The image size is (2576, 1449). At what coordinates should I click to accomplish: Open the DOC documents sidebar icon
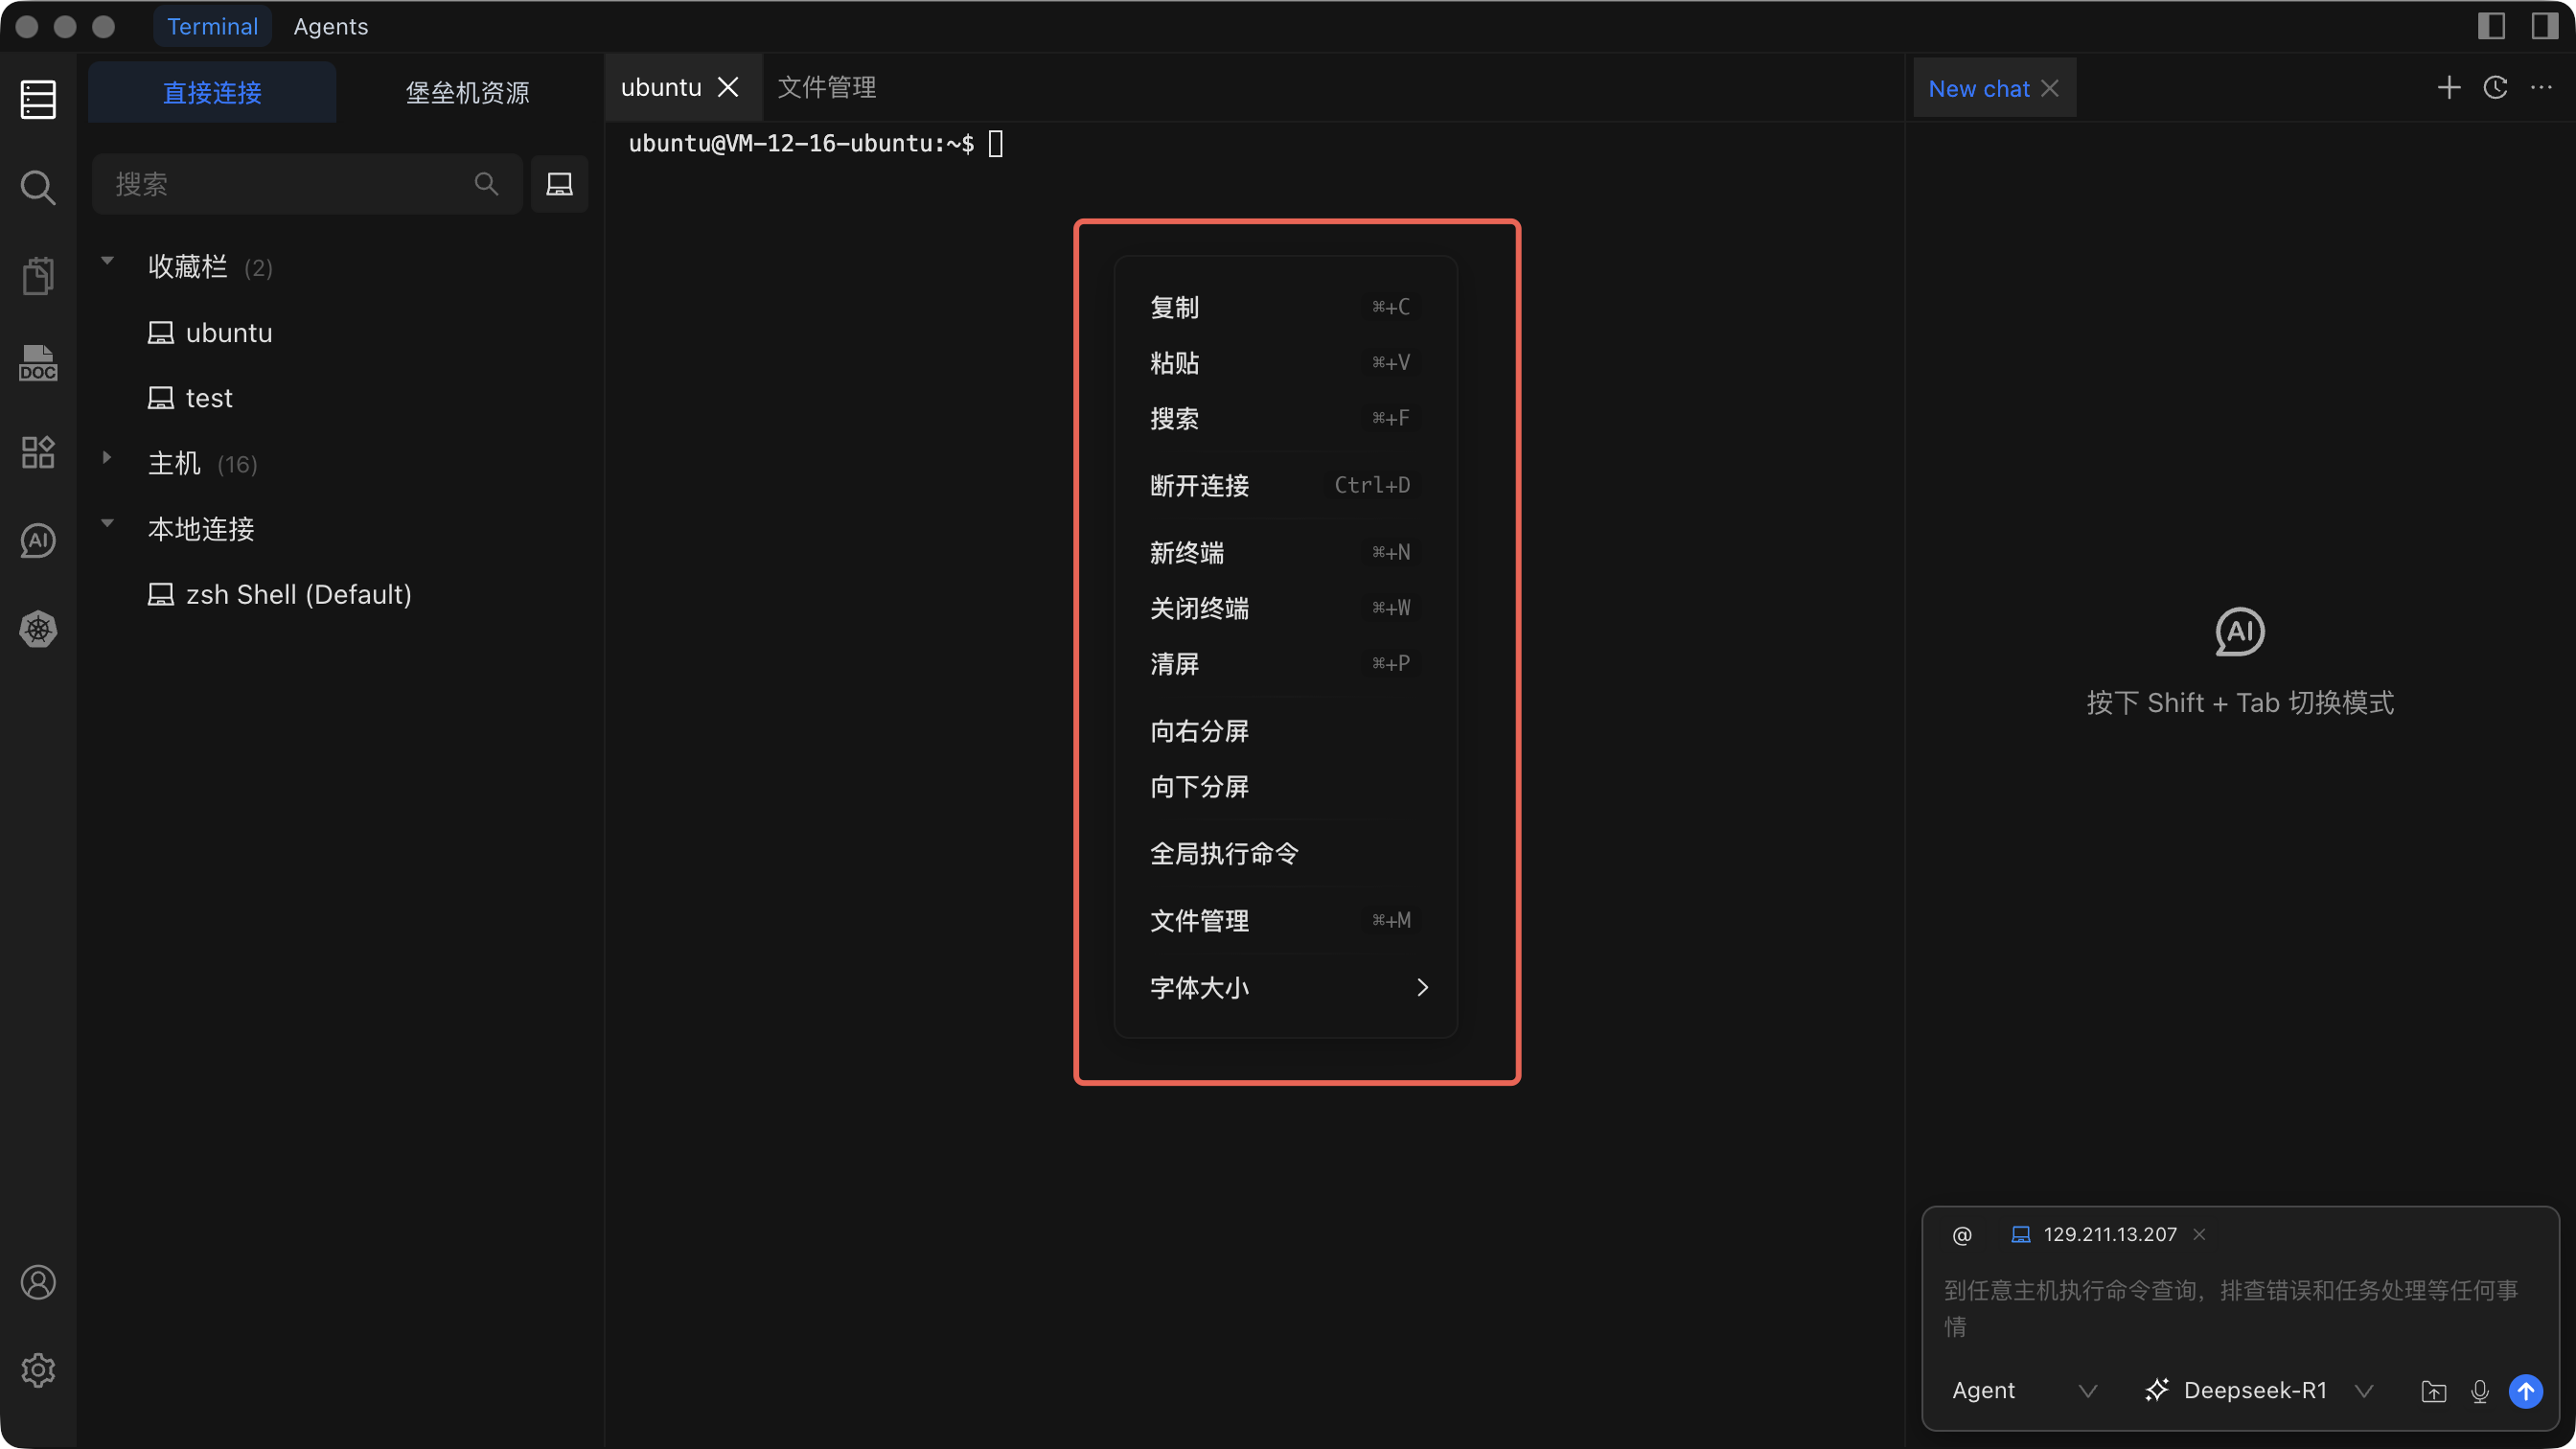click(x=38, y=364)
